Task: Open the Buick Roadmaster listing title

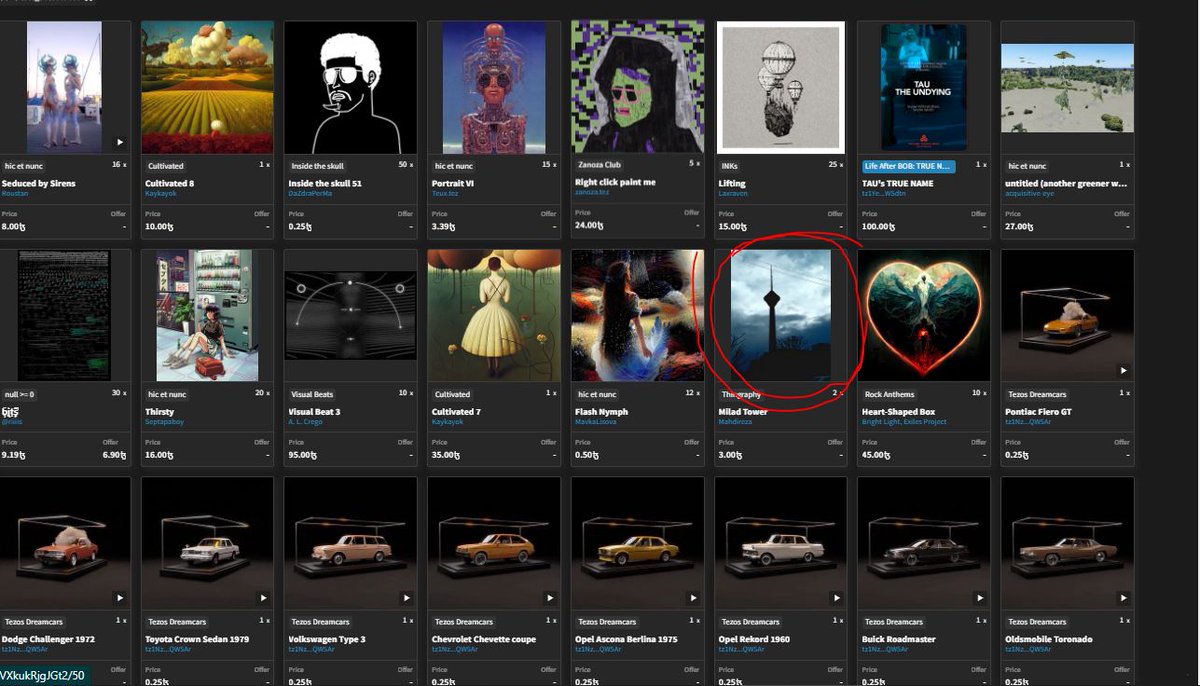Action: (898, 639)
